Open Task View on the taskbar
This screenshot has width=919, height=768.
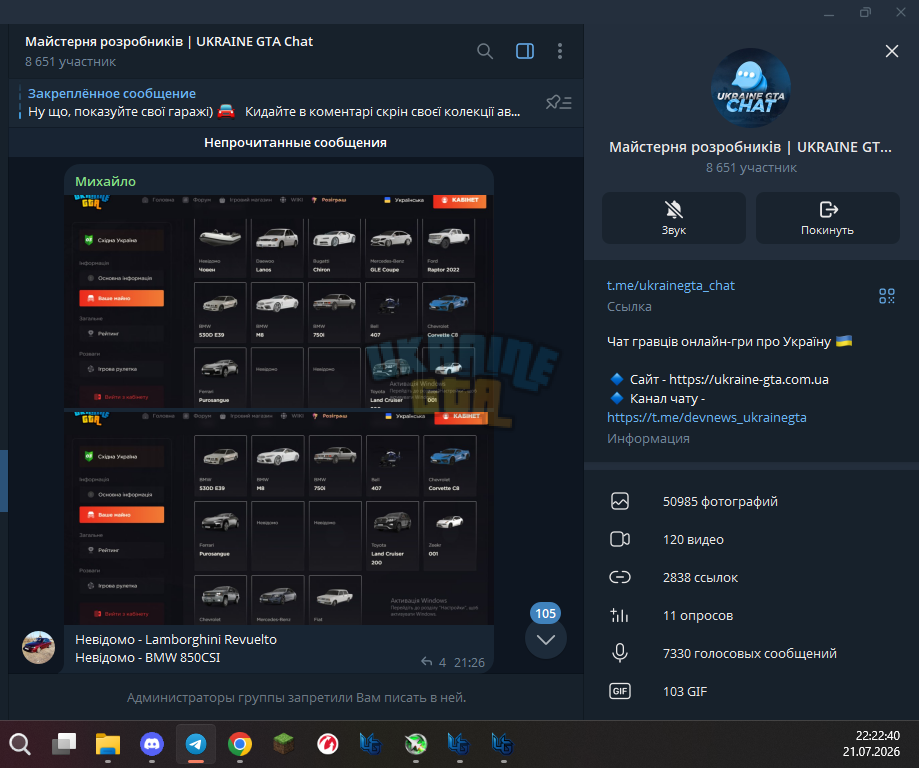tap(64, 744)
